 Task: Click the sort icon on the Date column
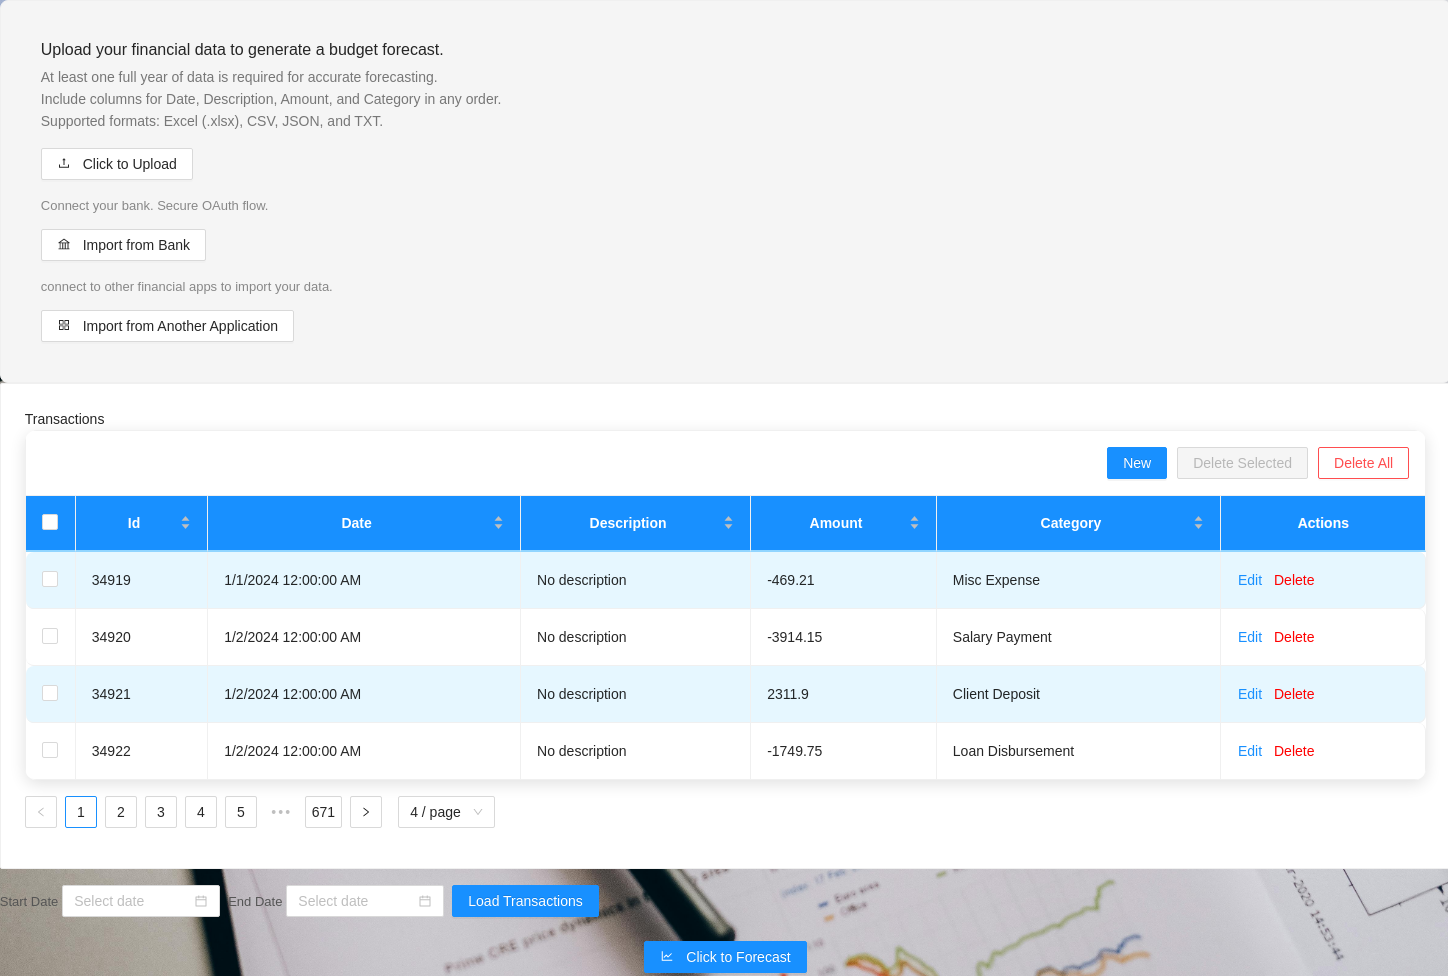click(x=498, y=522)
